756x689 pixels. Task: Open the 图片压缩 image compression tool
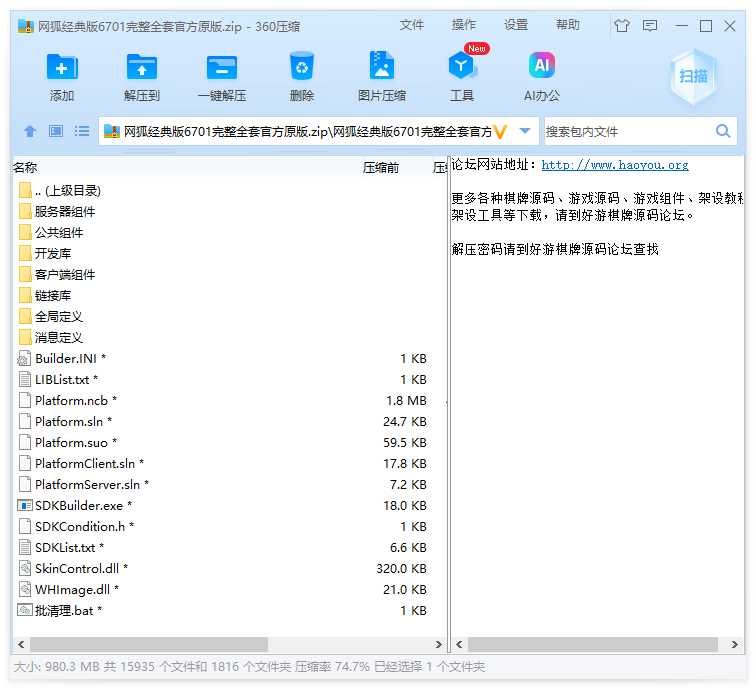point(381,65)
